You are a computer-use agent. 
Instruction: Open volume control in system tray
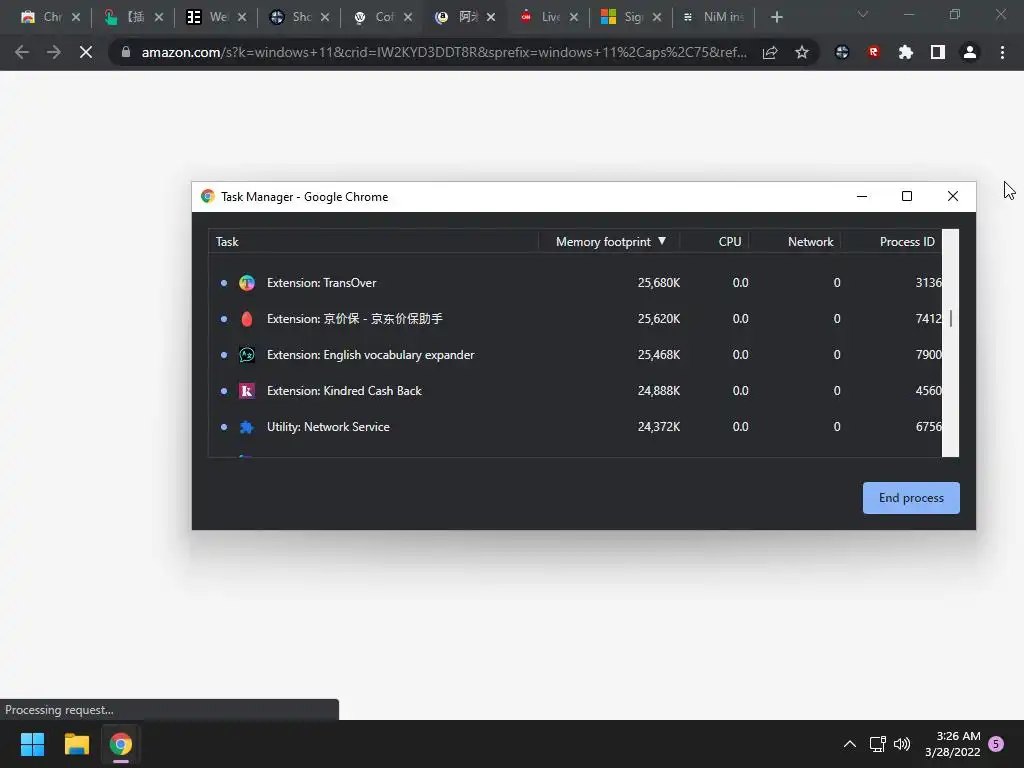(902, 744)
